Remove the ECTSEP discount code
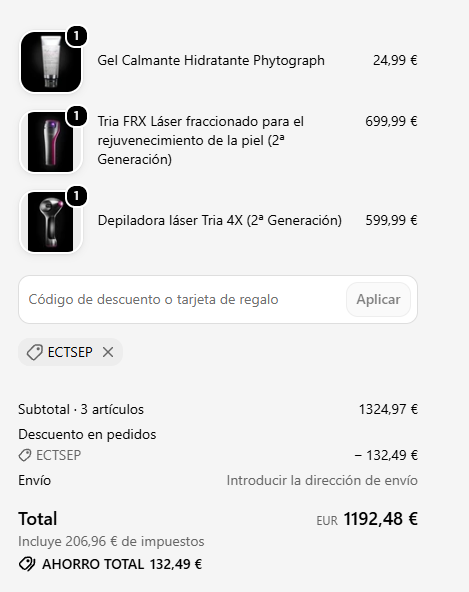Screen dimensions: 469x592 (x=108, y=352)
